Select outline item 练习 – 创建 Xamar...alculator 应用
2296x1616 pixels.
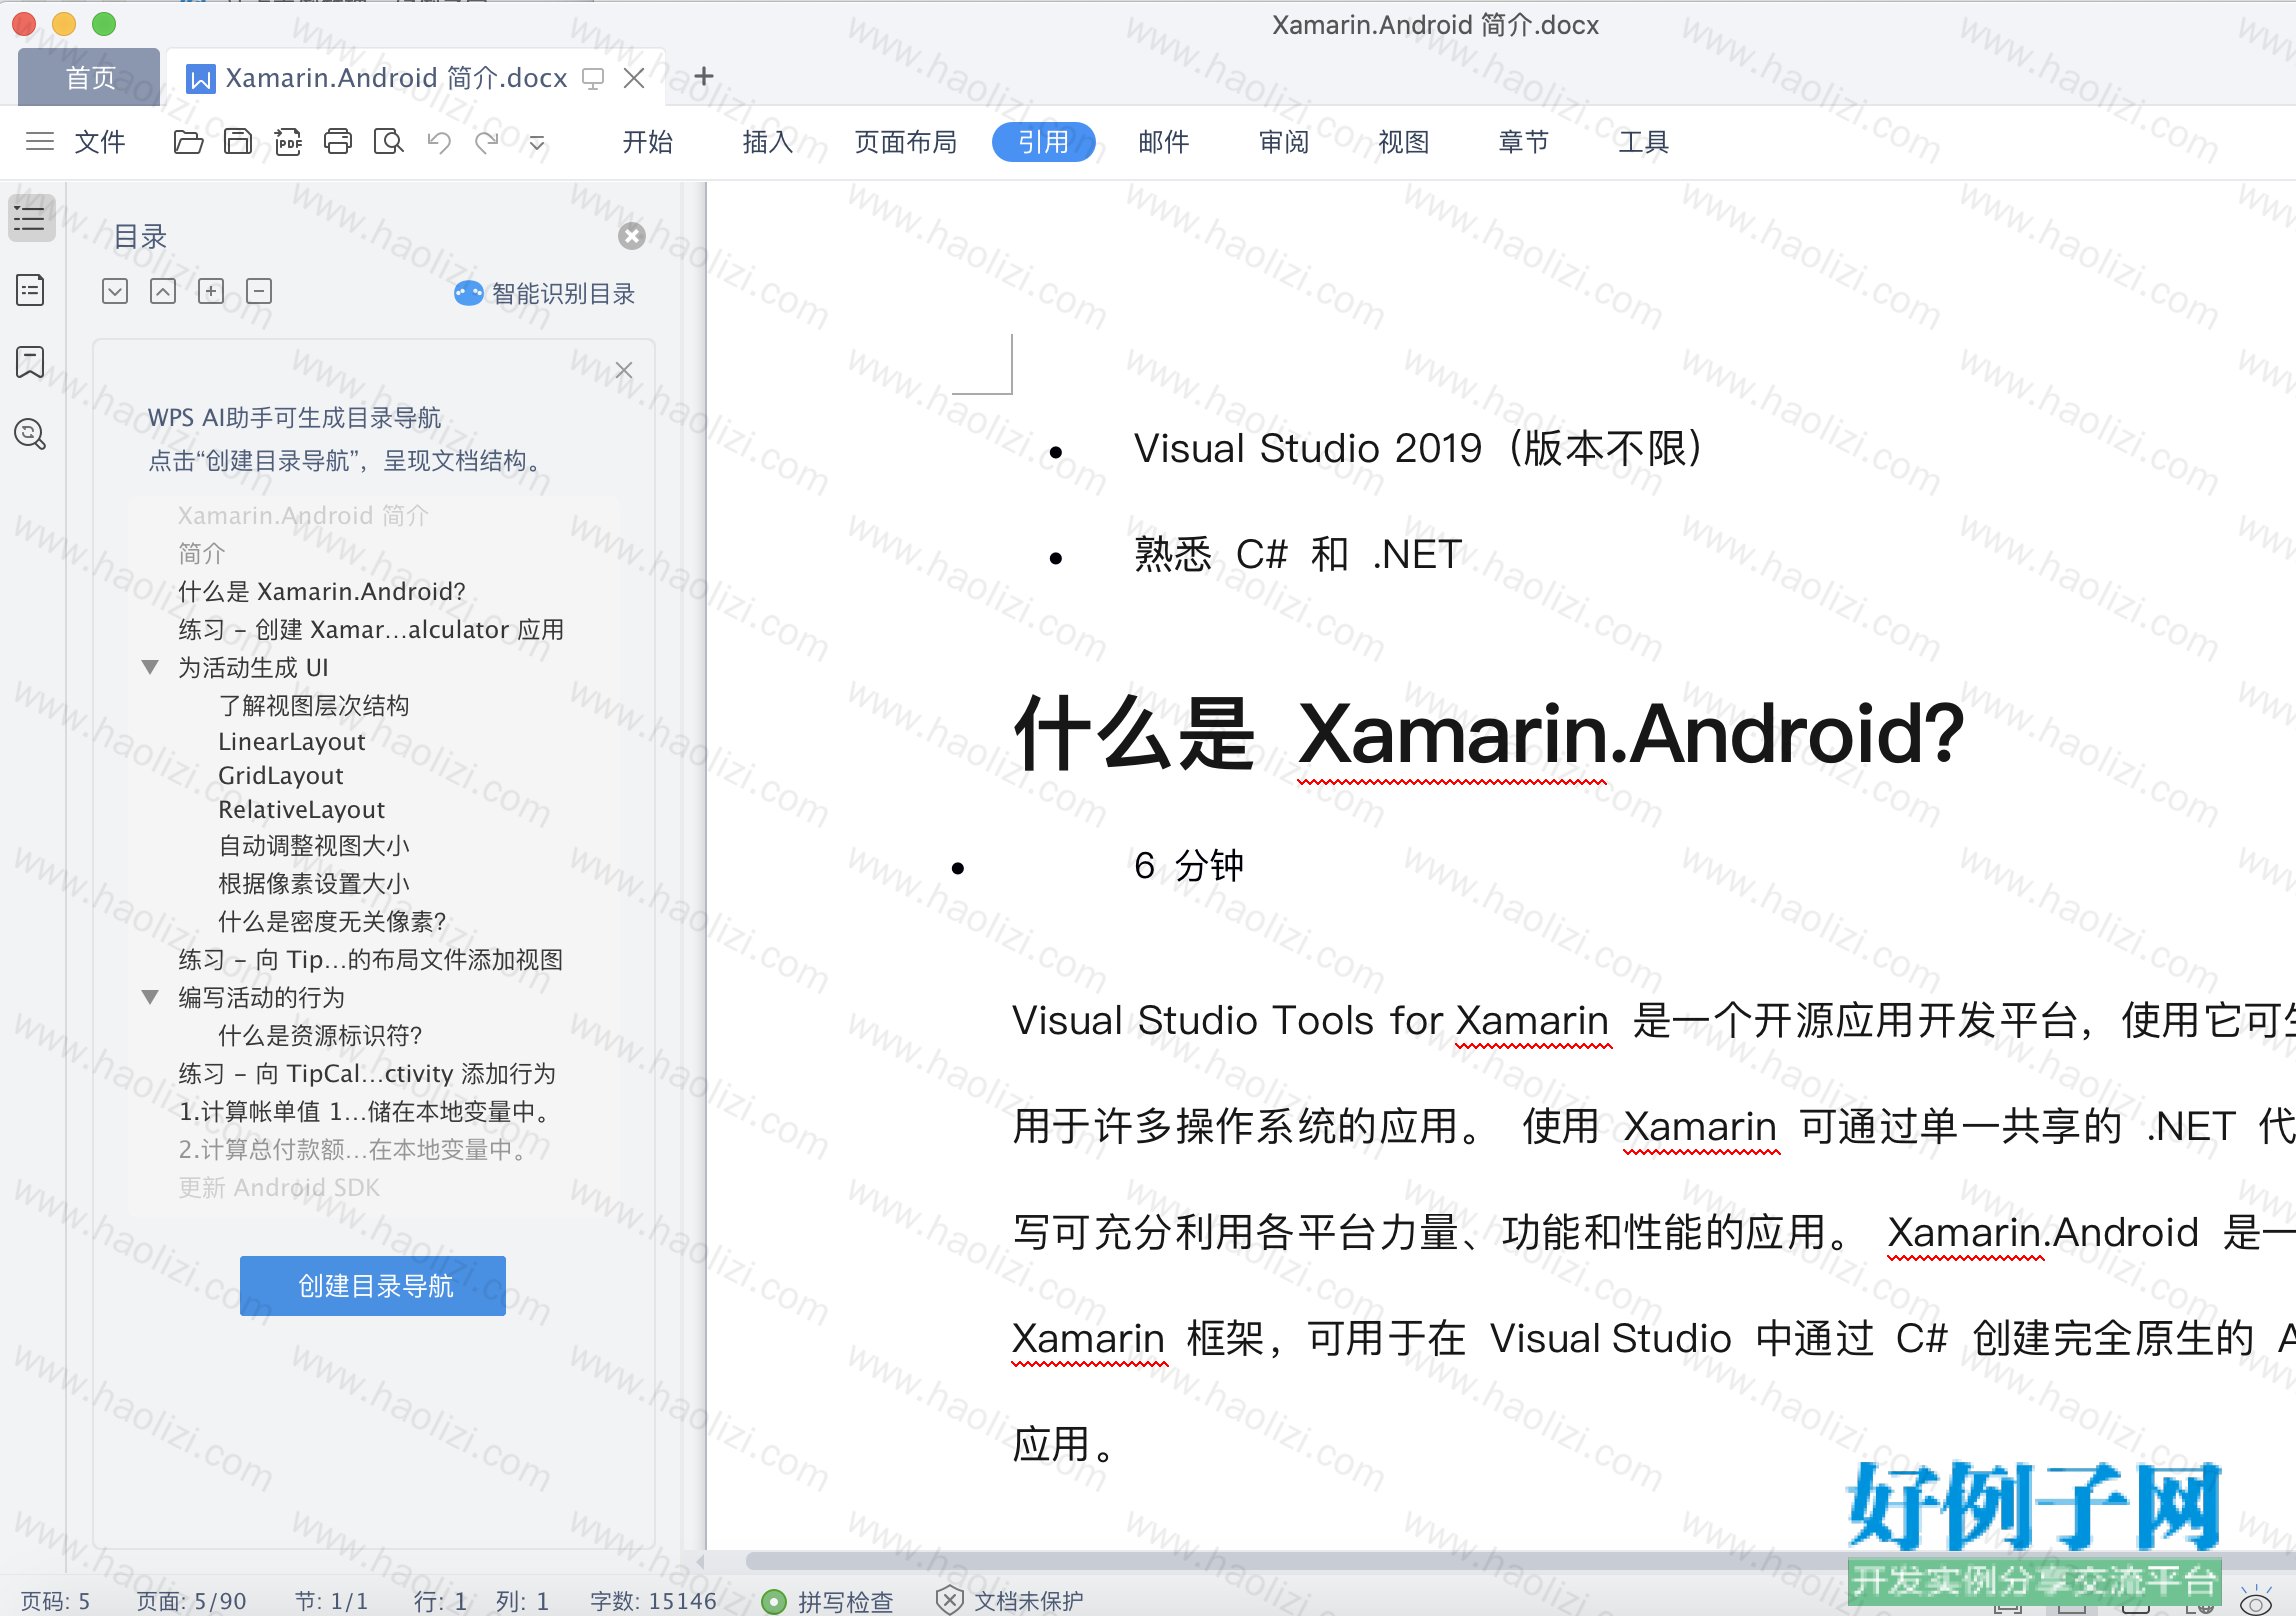point(371,630)
